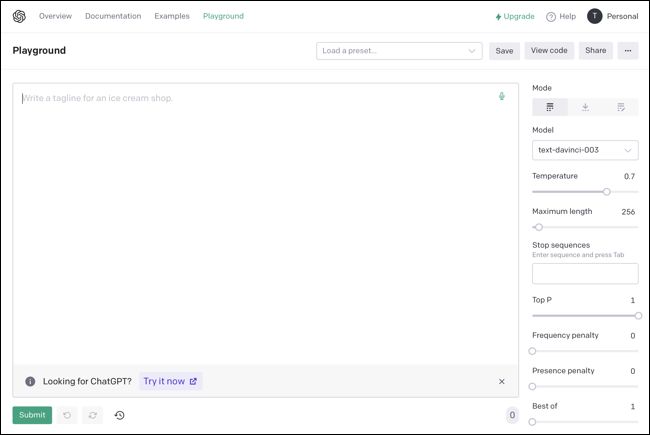
Task: Click the Personal account avatar
Action: (595, 16)
